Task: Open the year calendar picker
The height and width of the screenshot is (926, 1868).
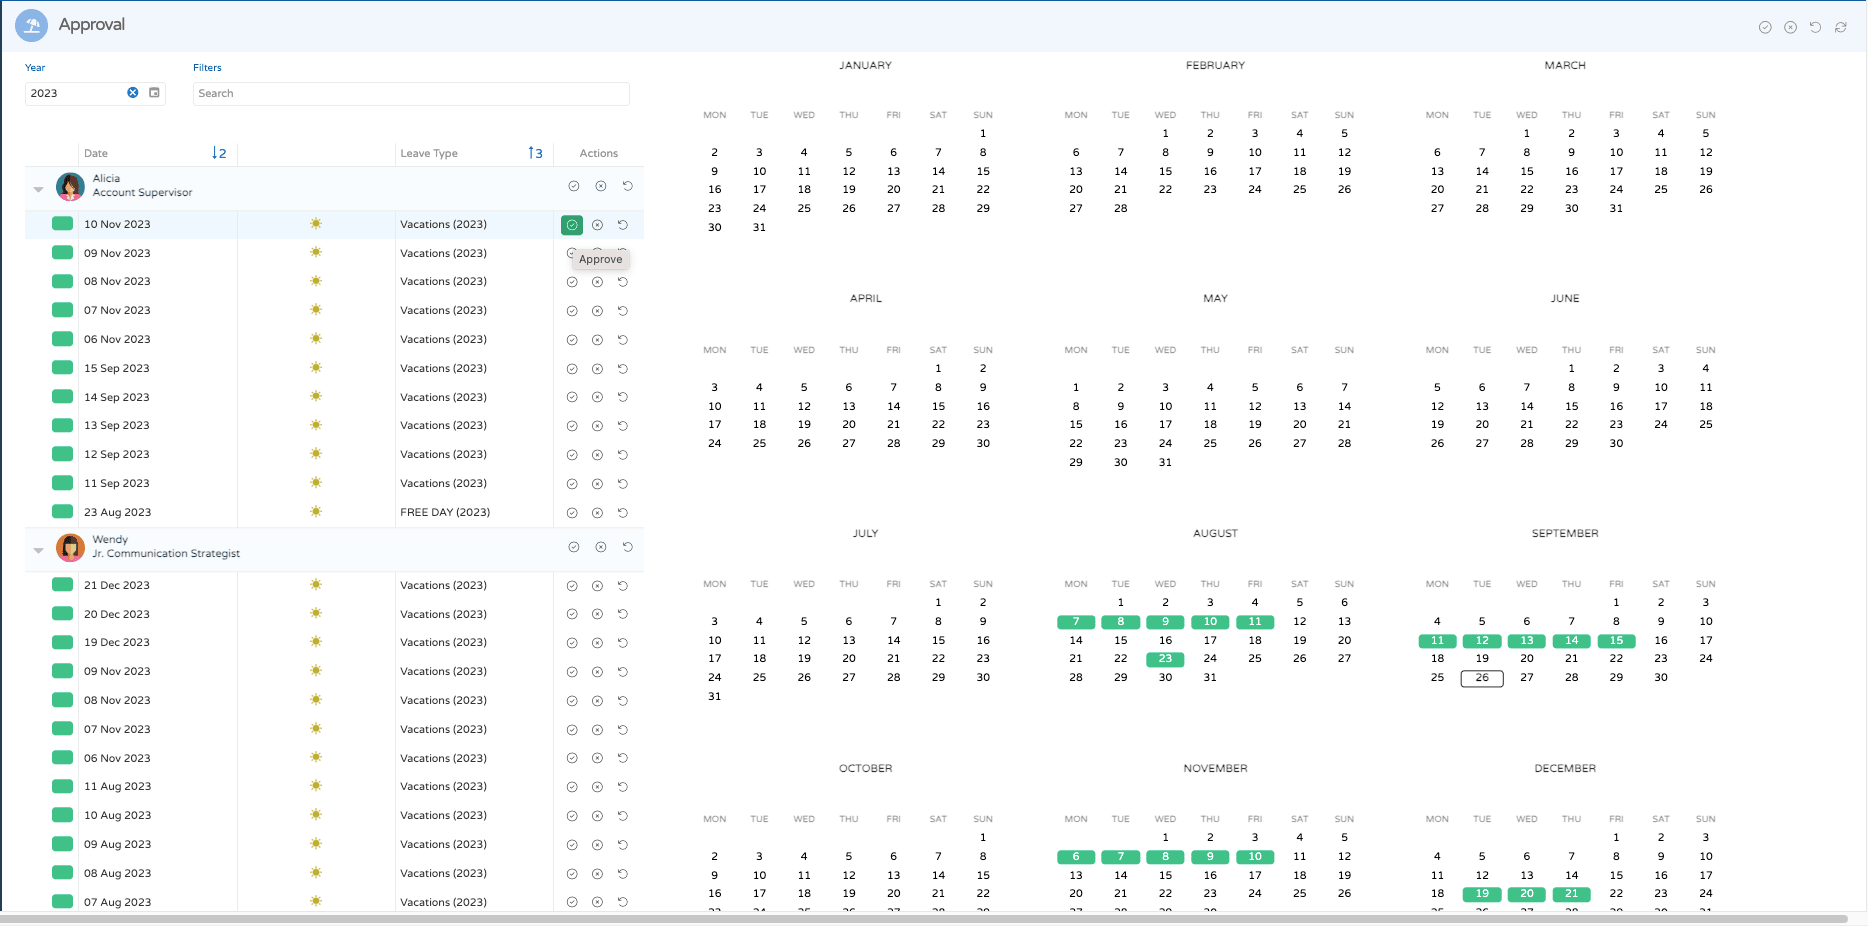Action: point(154,93)
